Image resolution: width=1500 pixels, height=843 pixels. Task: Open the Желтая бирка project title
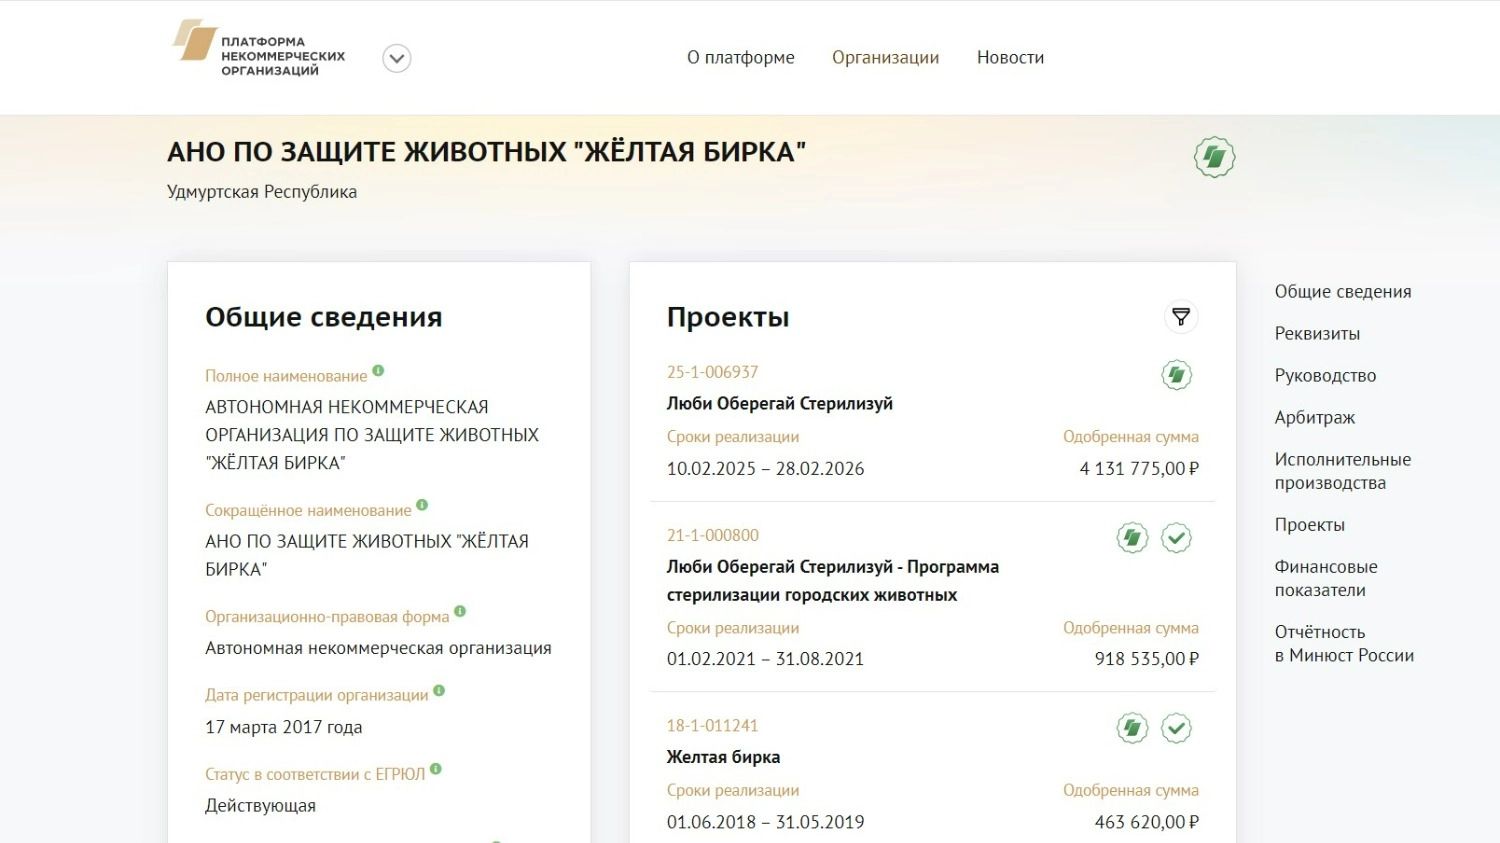[724, 757]
